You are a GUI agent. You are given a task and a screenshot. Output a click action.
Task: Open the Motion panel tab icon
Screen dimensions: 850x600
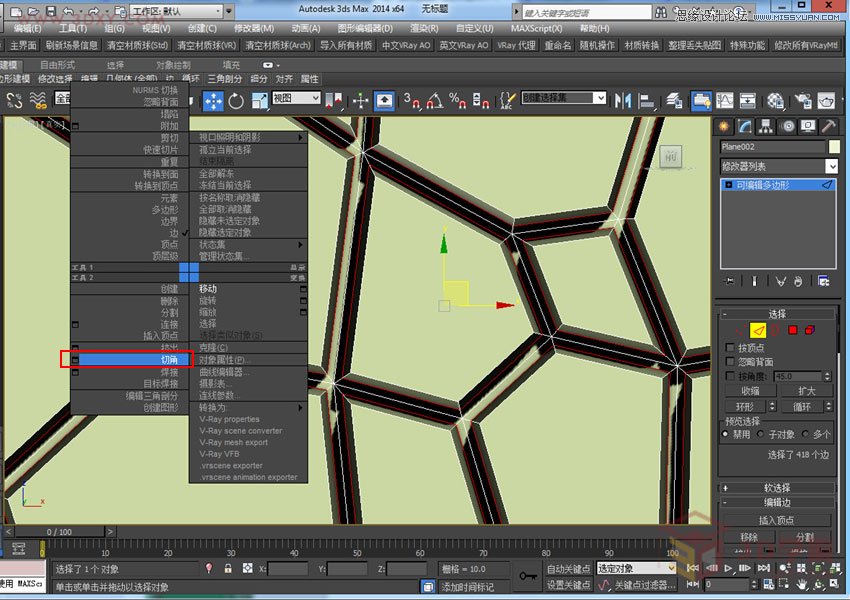[x=788, y=126]
